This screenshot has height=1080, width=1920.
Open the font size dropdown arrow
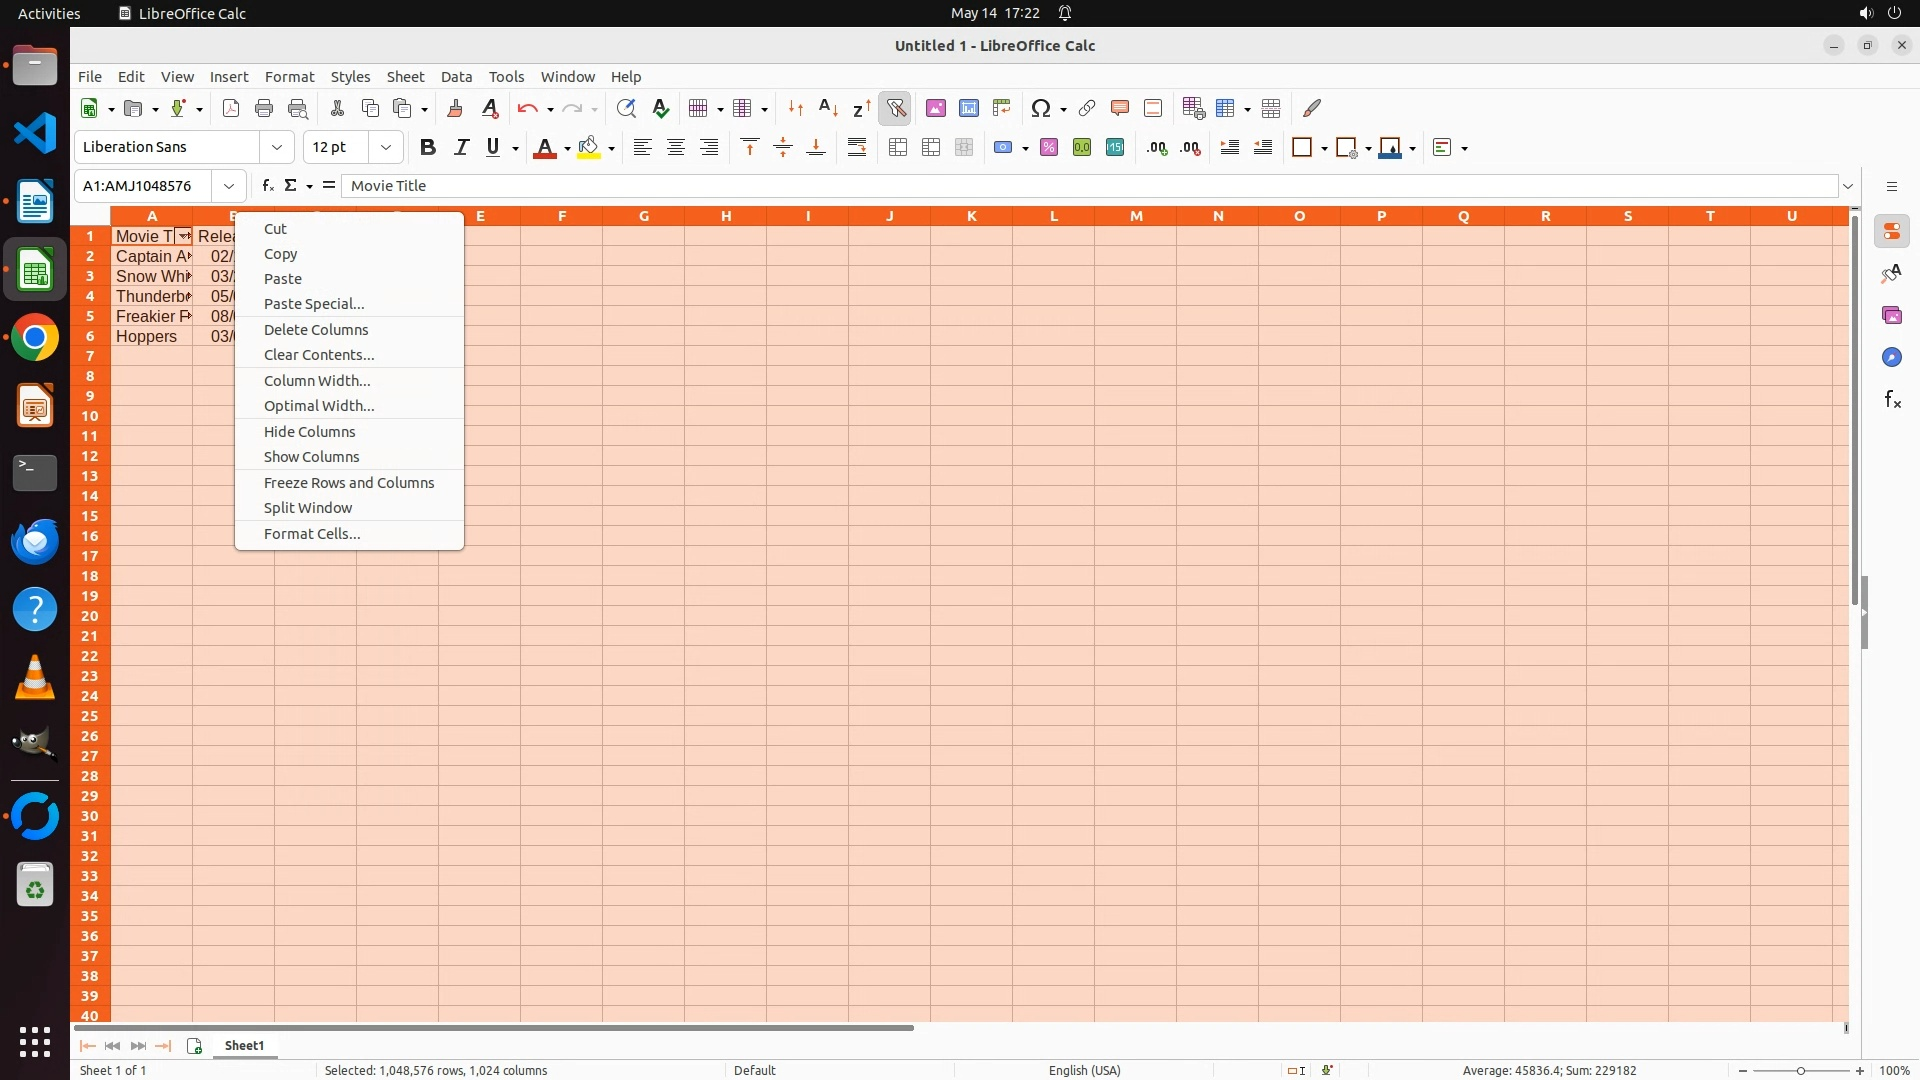click(386, 148)
